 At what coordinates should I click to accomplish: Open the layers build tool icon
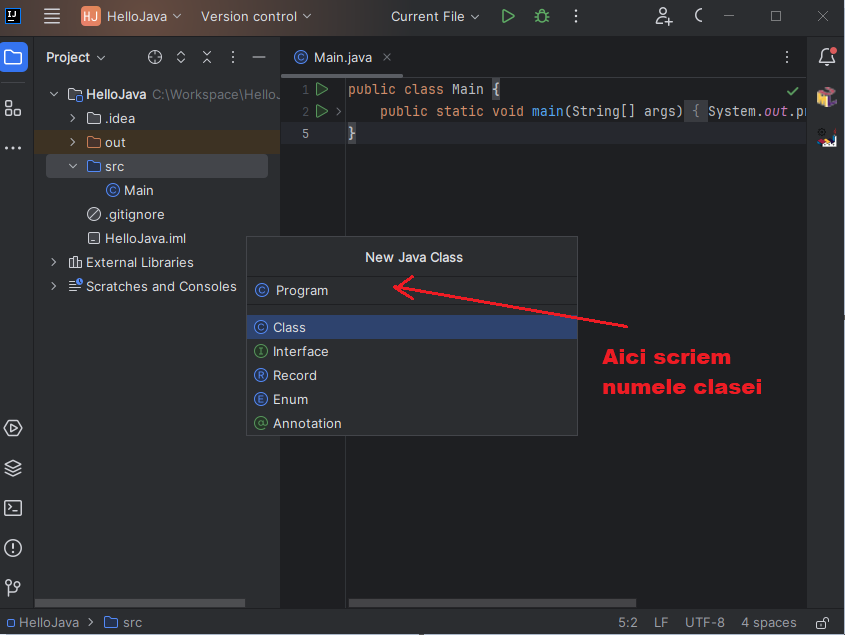[13, 468]
